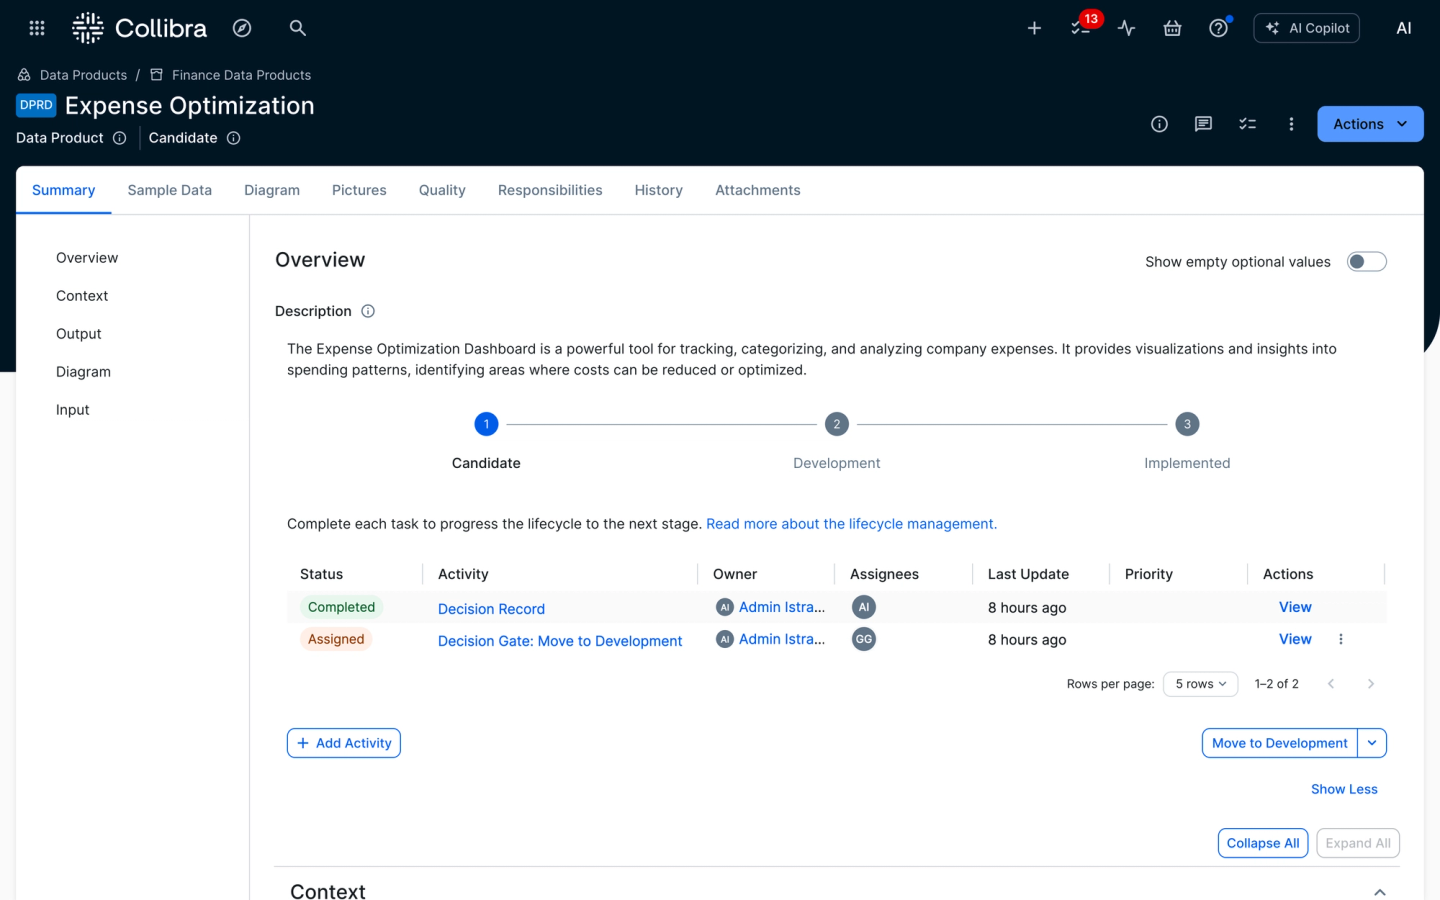This screenshot has height=900, width=1440.
Task: Switch to the Responsibilities tab
Action: 550,190
